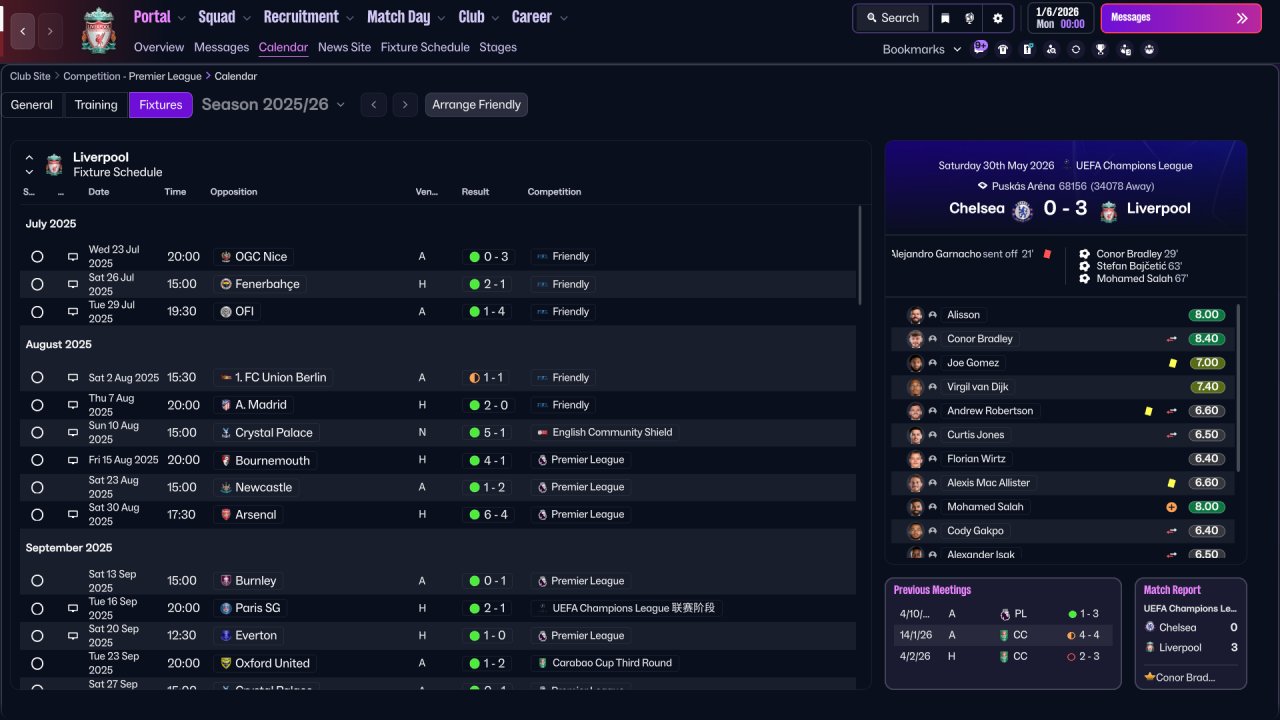
Task: Click the circular arrows bookmark icon
Action: [1075, 49]
